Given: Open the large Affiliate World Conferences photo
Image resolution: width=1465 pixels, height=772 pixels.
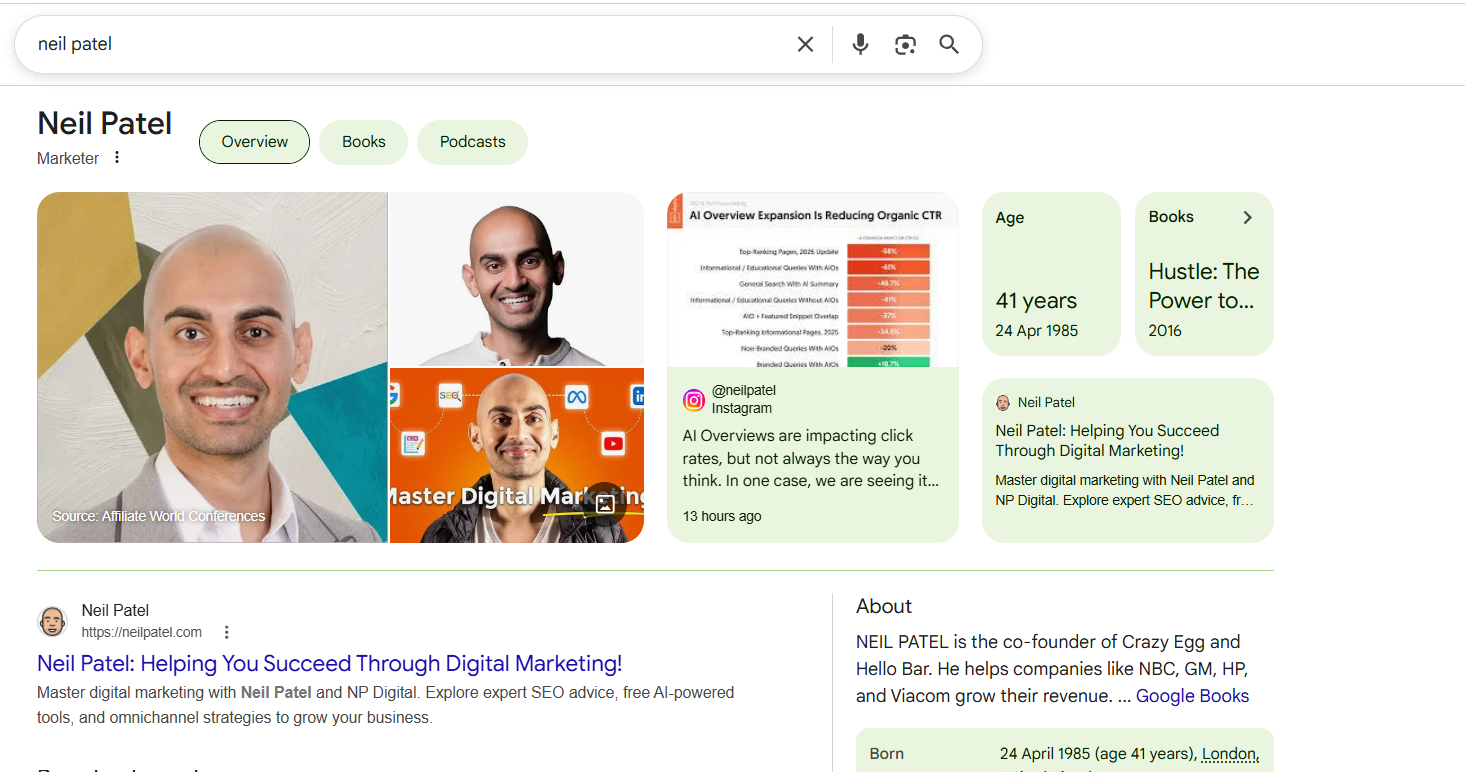Looking at the screenshot, I should [212, 367].
